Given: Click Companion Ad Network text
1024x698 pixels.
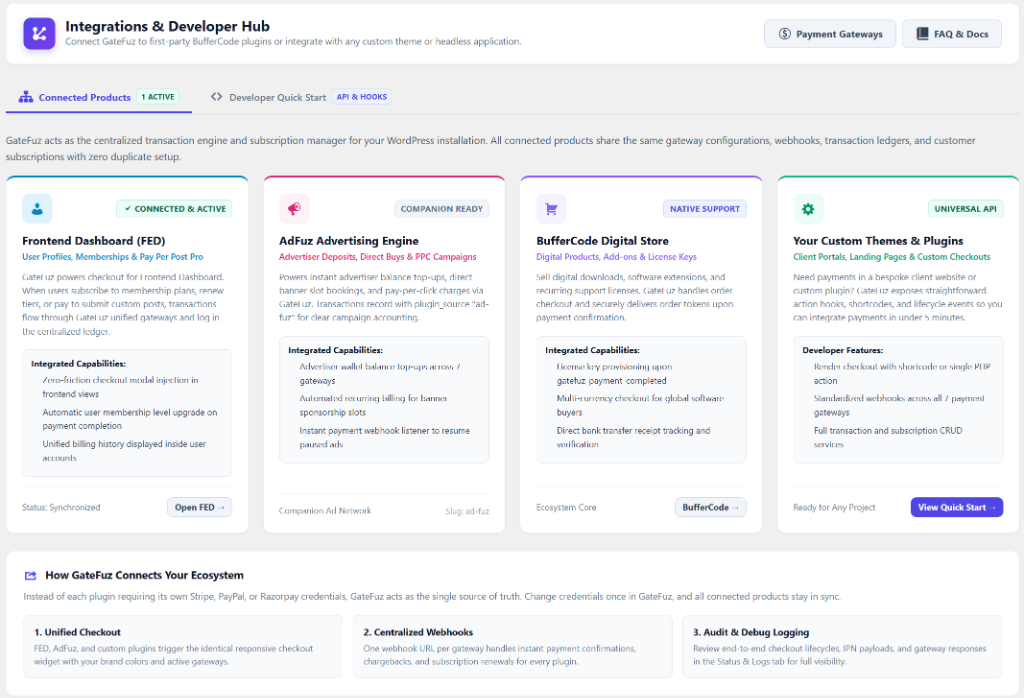Looking at the screenshot, I should (325, 511).
